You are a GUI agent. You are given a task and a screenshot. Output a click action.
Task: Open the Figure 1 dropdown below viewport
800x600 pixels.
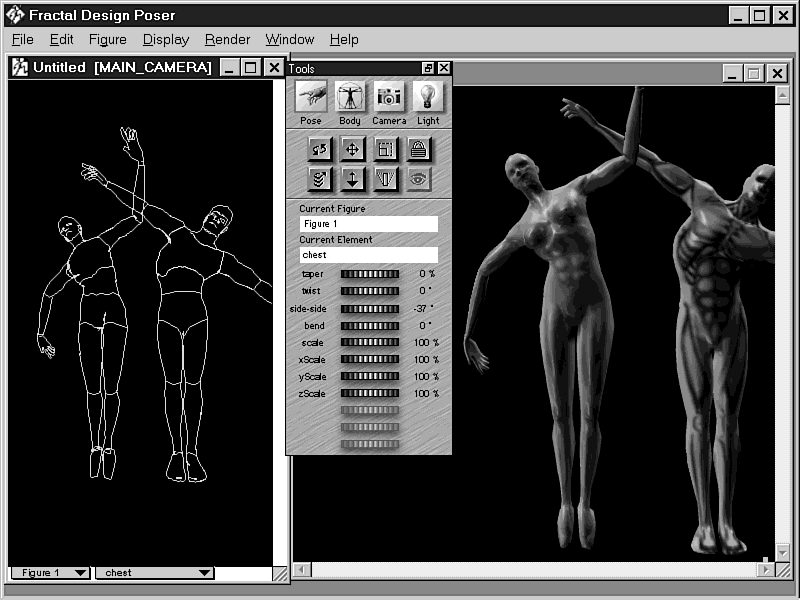[50, 573]
